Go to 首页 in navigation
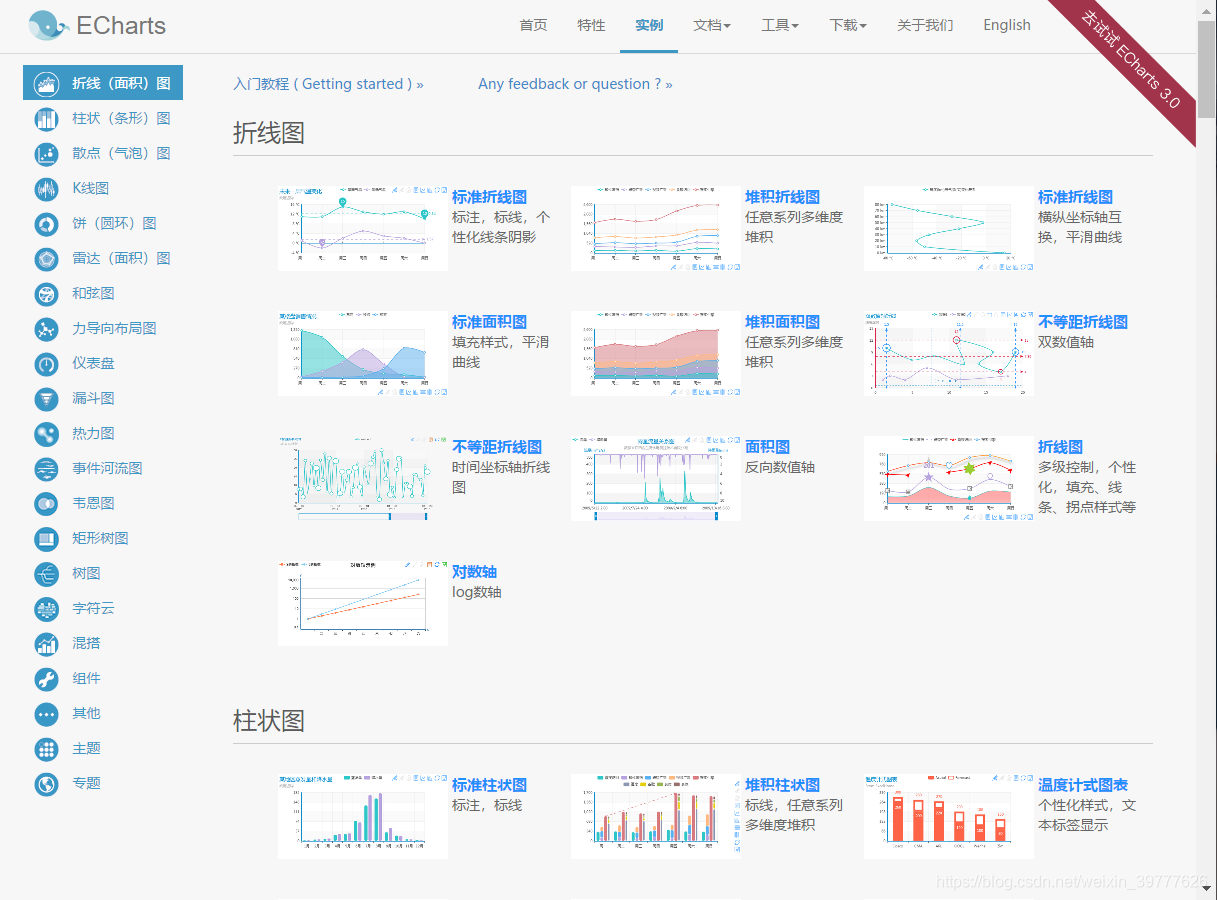The height and width of the screenshot is (900, 1217). click(x=534, y=25)
